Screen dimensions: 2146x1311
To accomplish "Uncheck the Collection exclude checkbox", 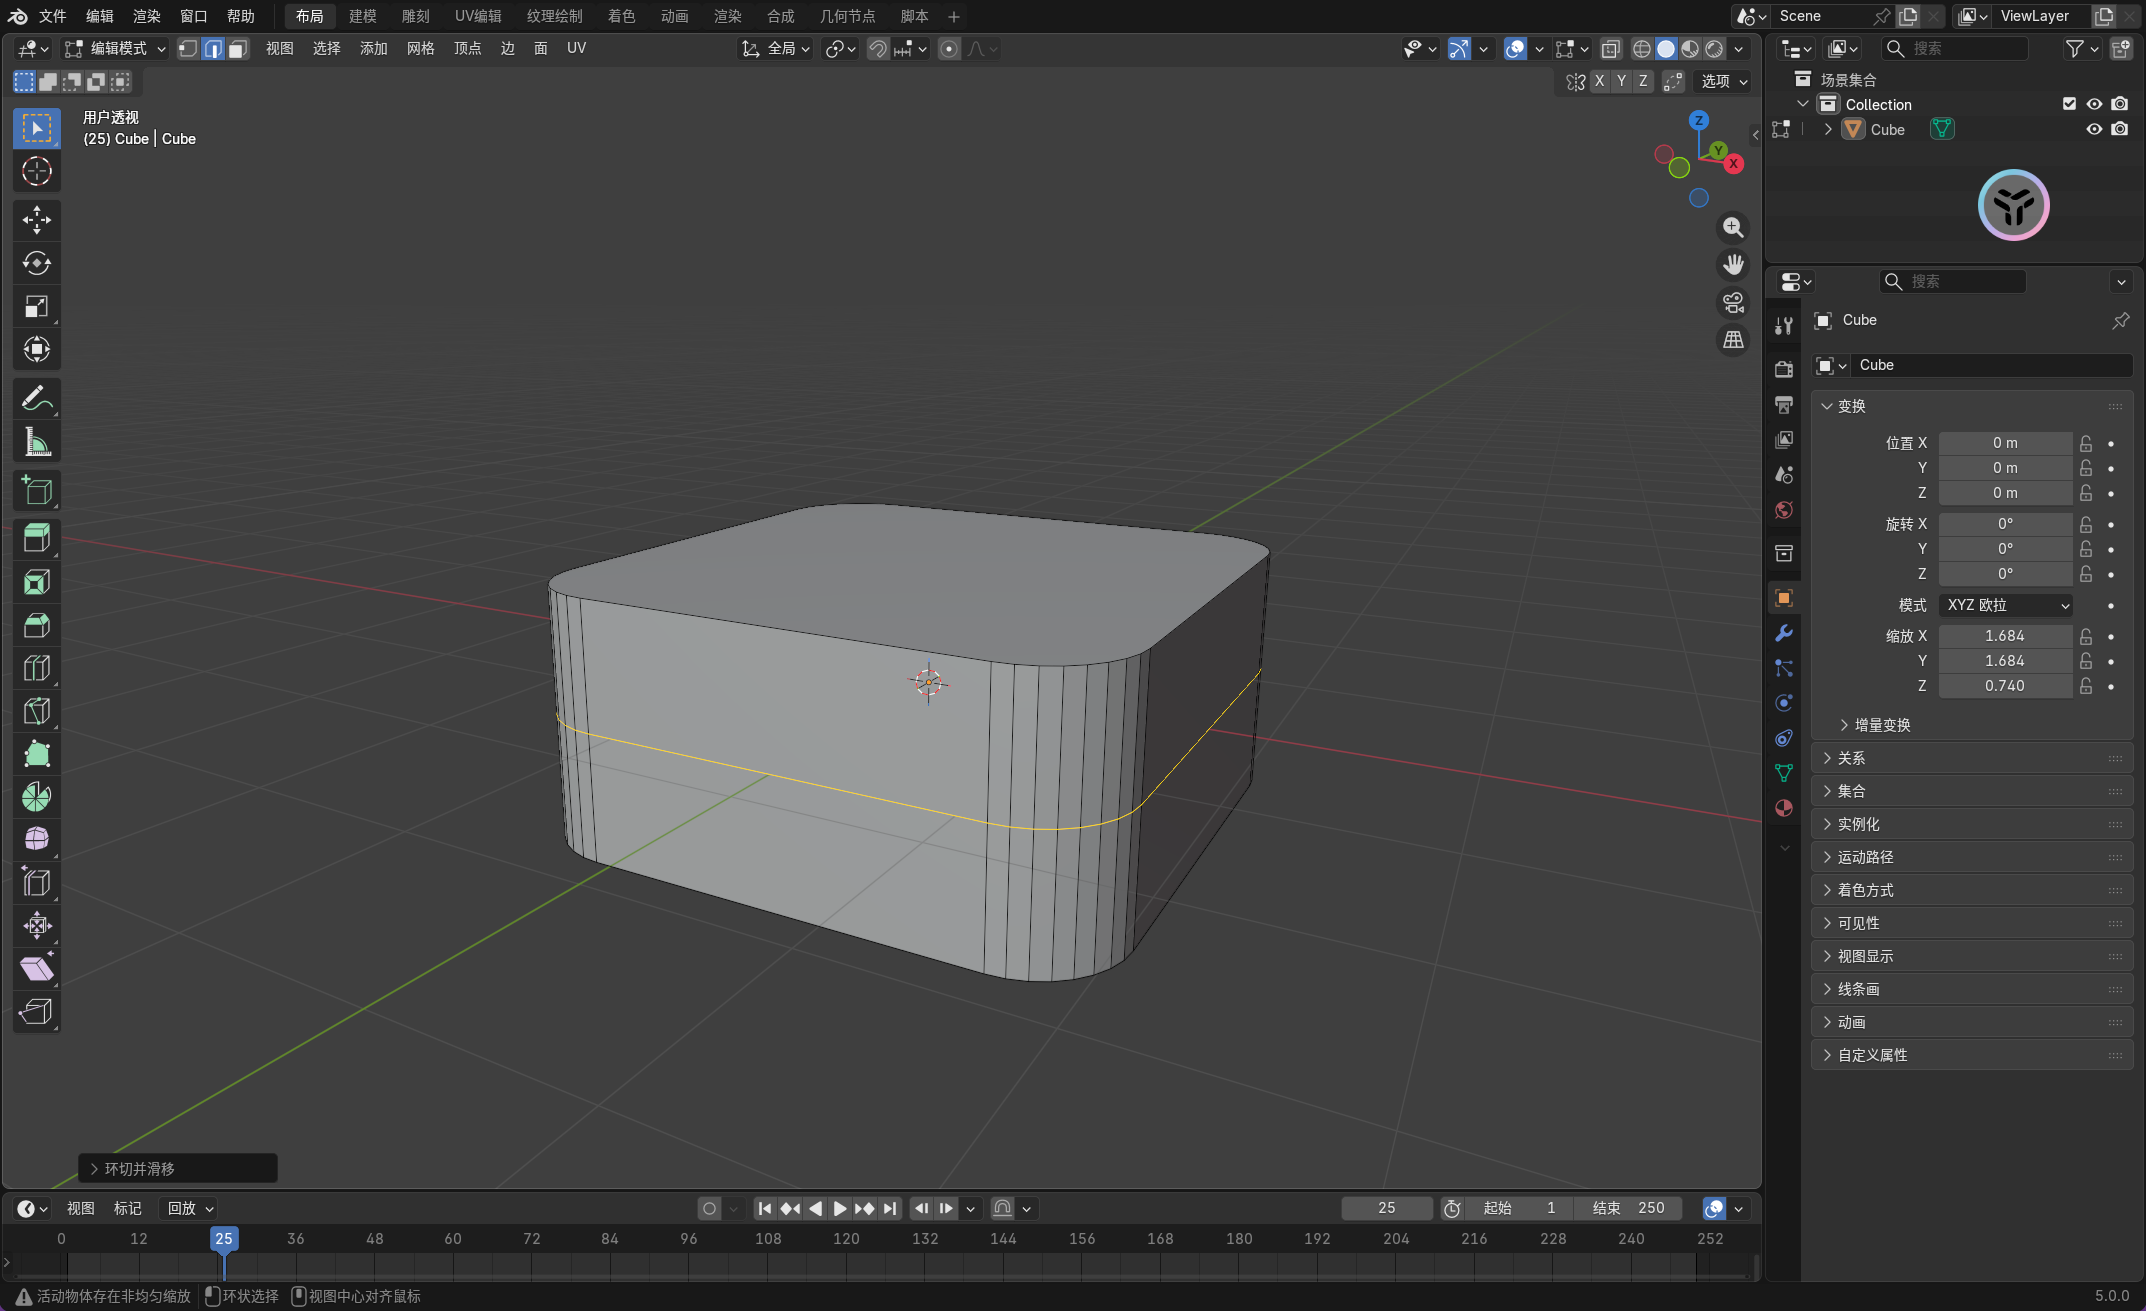I will pyautogui.click(x=2070, y=104).
